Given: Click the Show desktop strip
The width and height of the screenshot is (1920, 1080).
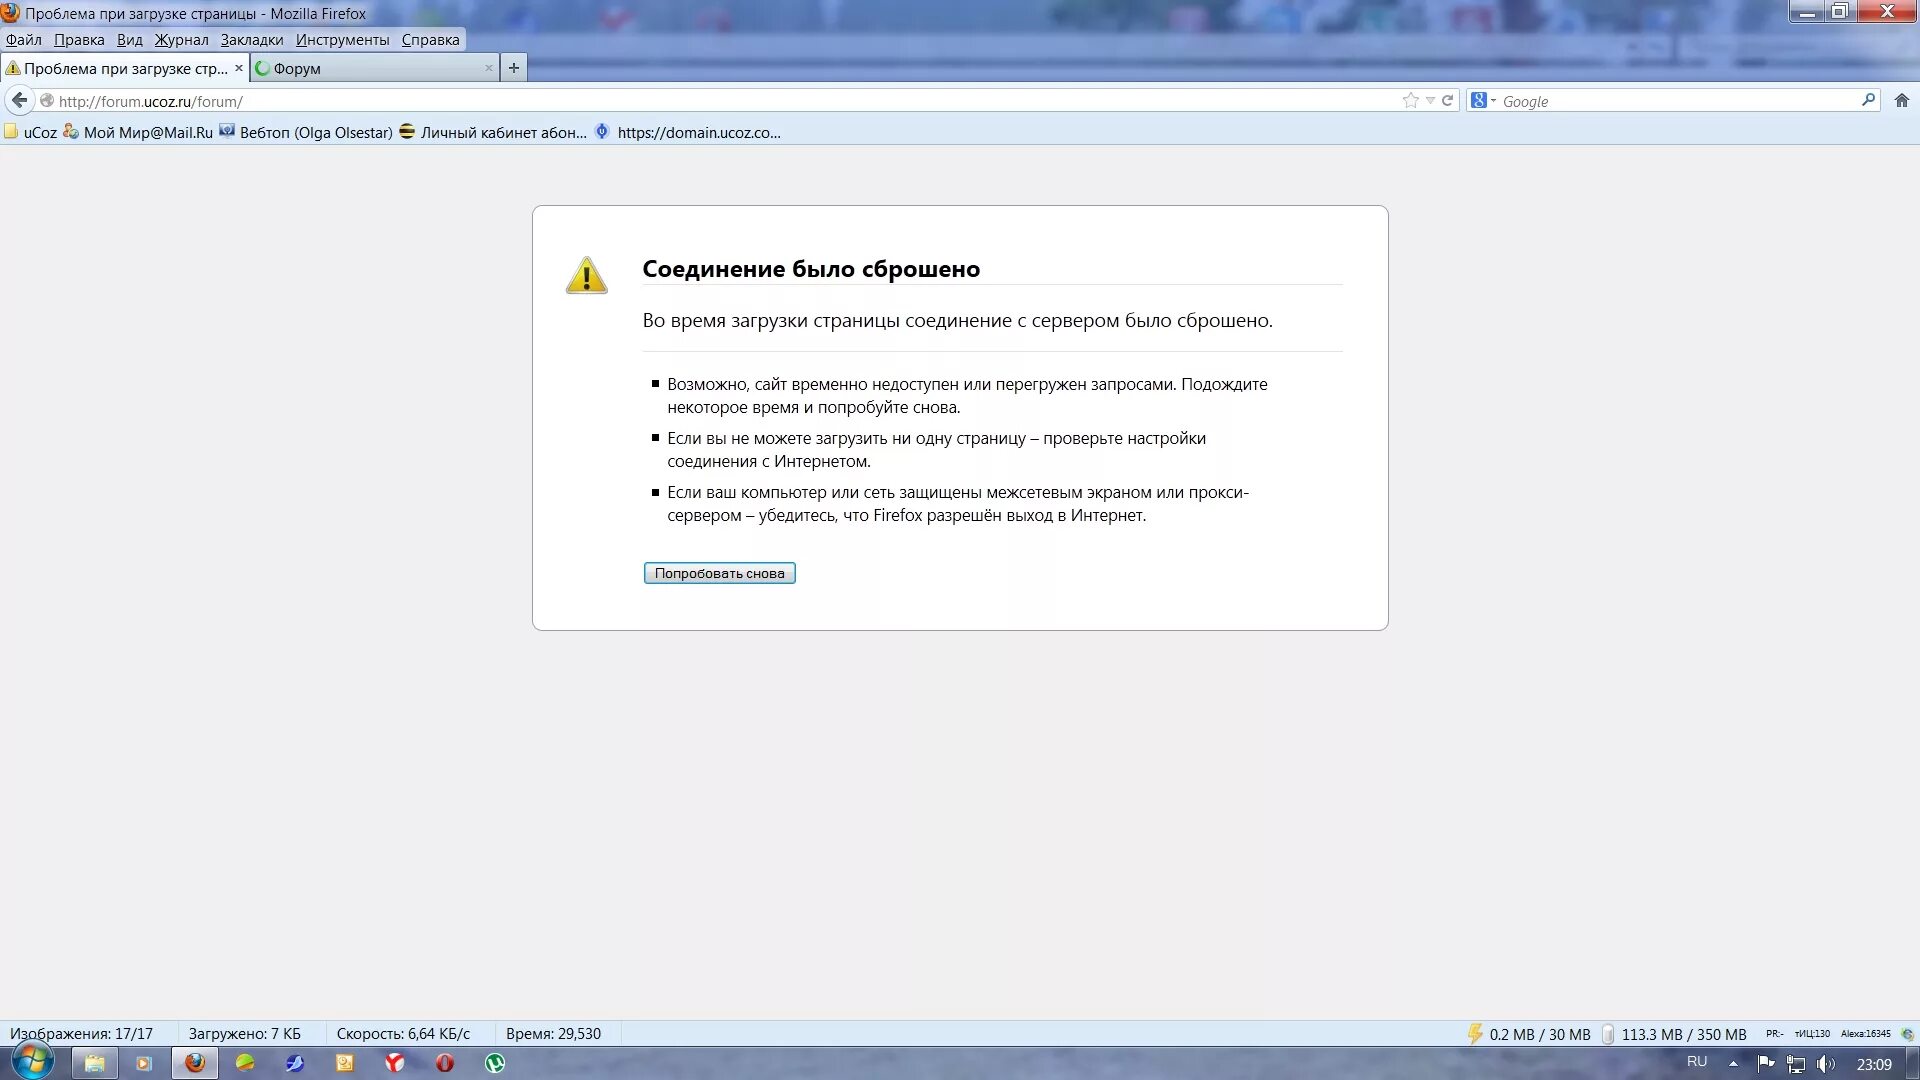Looking at the screenshot, I should click(x=1912, y=1063).
